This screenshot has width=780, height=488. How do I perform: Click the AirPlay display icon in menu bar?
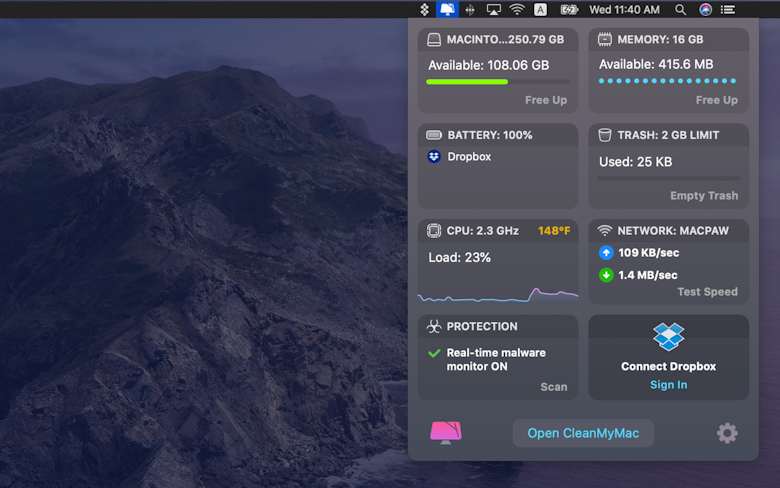[493, 9]
